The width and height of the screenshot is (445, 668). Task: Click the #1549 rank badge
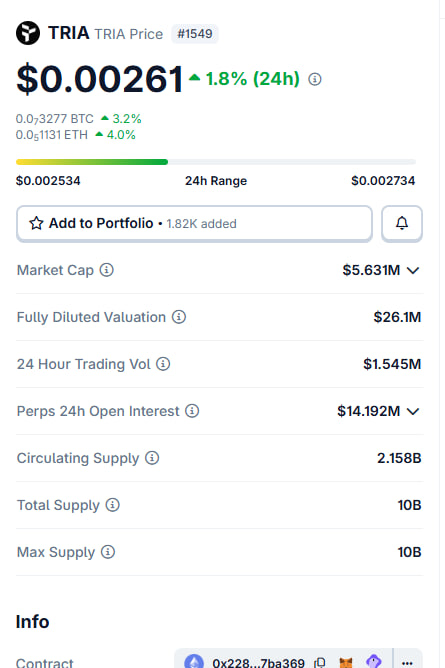coord(195,34)
